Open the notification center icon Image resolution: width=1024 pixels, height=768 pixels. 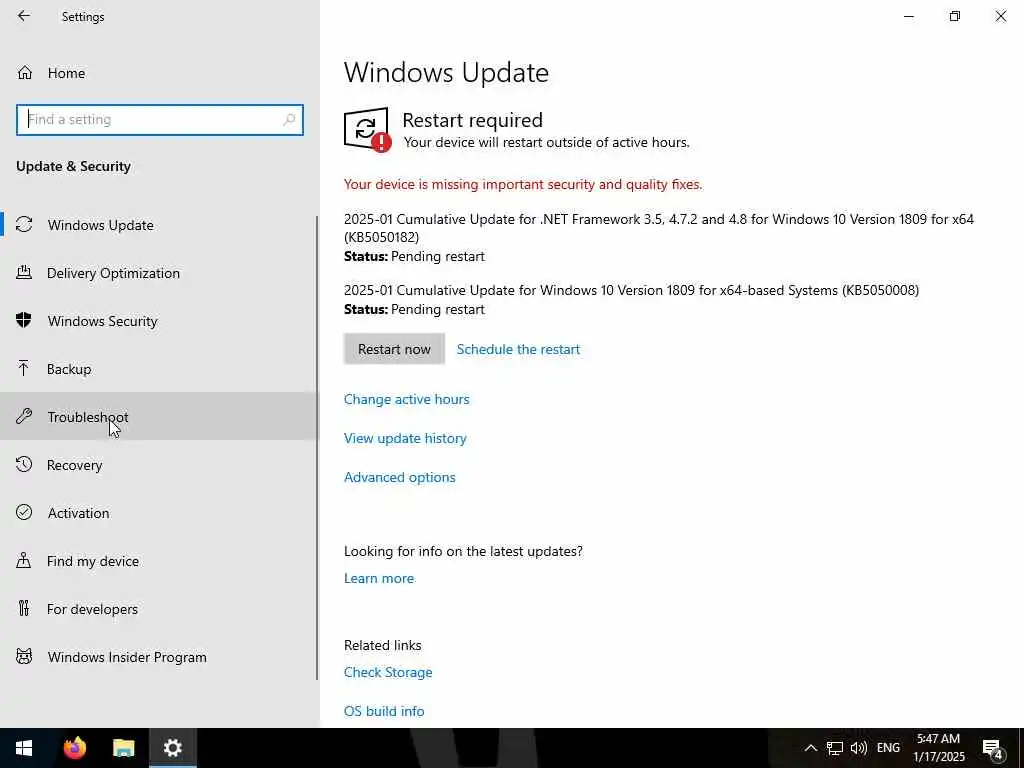[x=993, y=749]
